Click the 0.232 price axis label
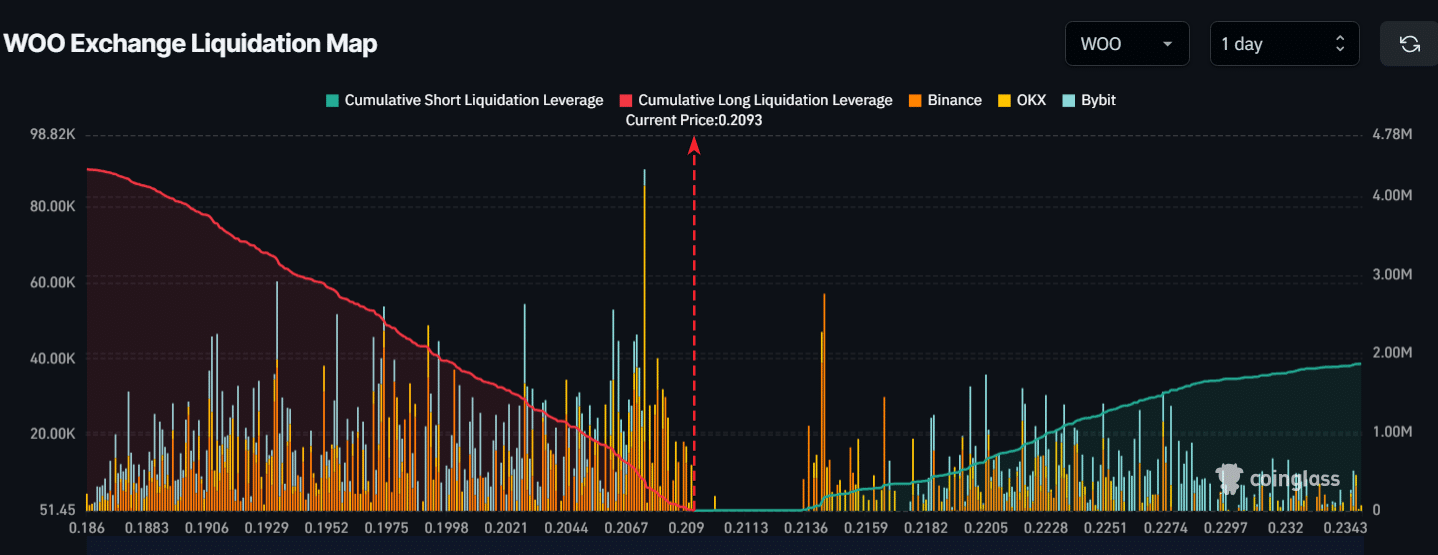 1286,527
